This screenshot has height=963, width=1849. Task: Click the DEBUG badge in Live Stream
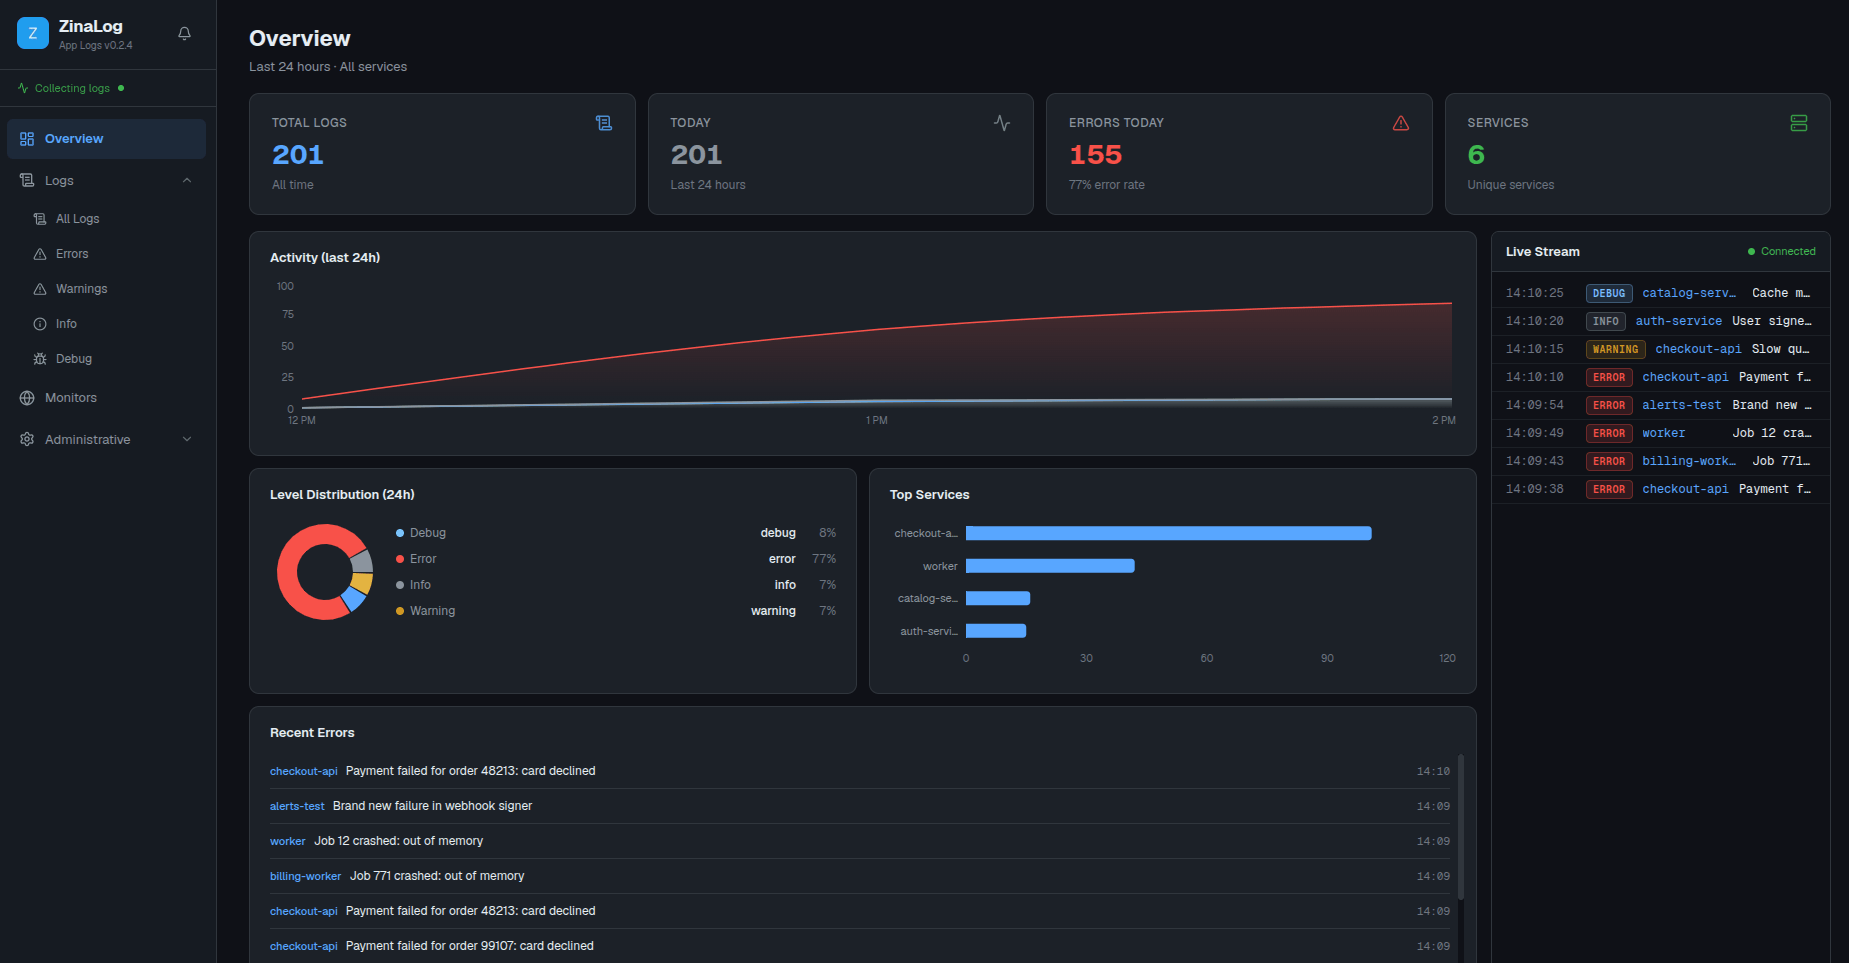(x=1609, y=293)
